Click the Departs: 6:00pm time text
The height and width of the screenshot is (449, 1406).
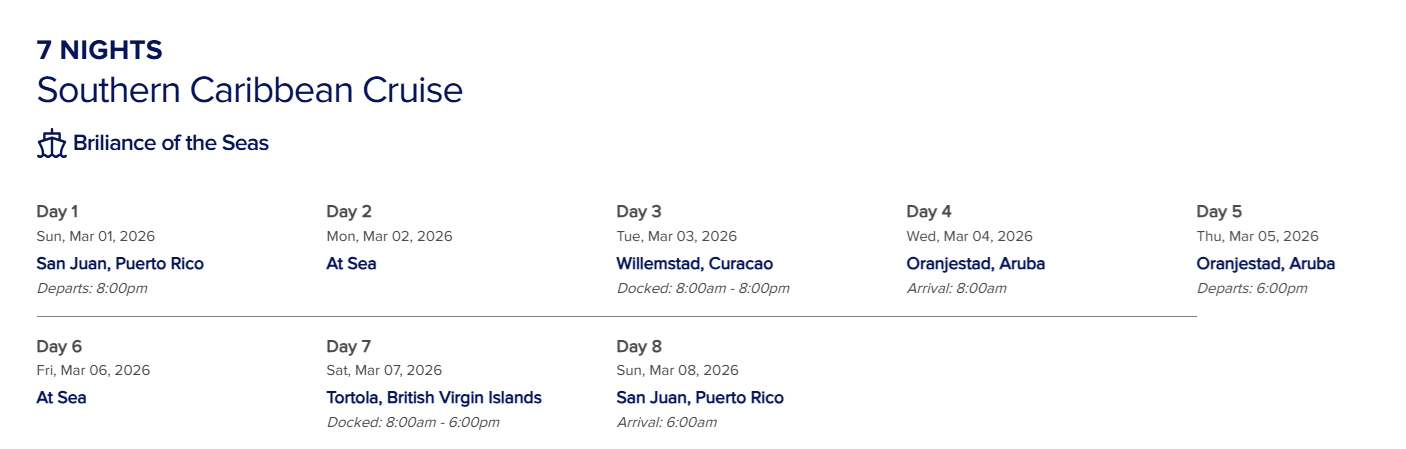tap(1252, 289)
